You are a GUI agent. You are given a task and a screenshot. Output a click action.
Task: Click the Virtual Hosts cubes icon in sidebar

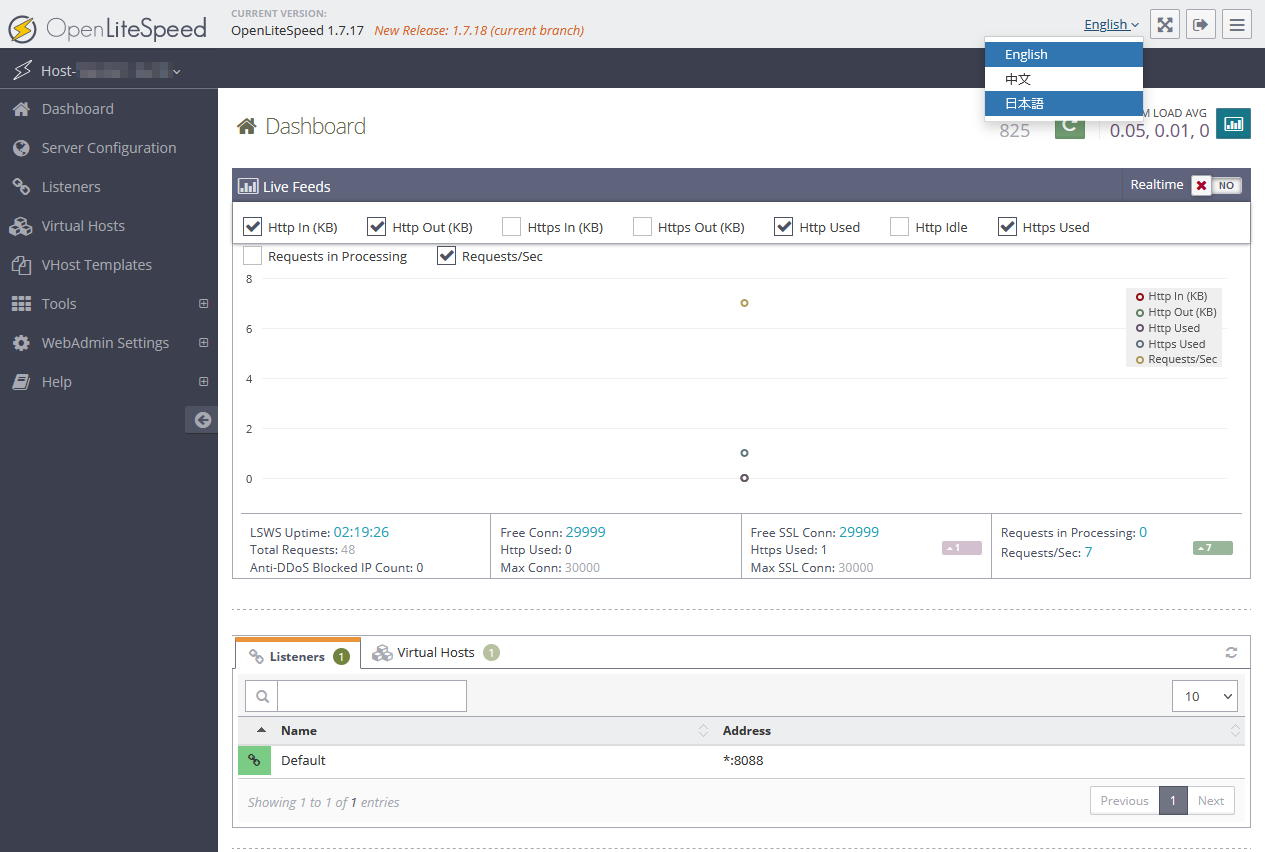click(20, 226)
